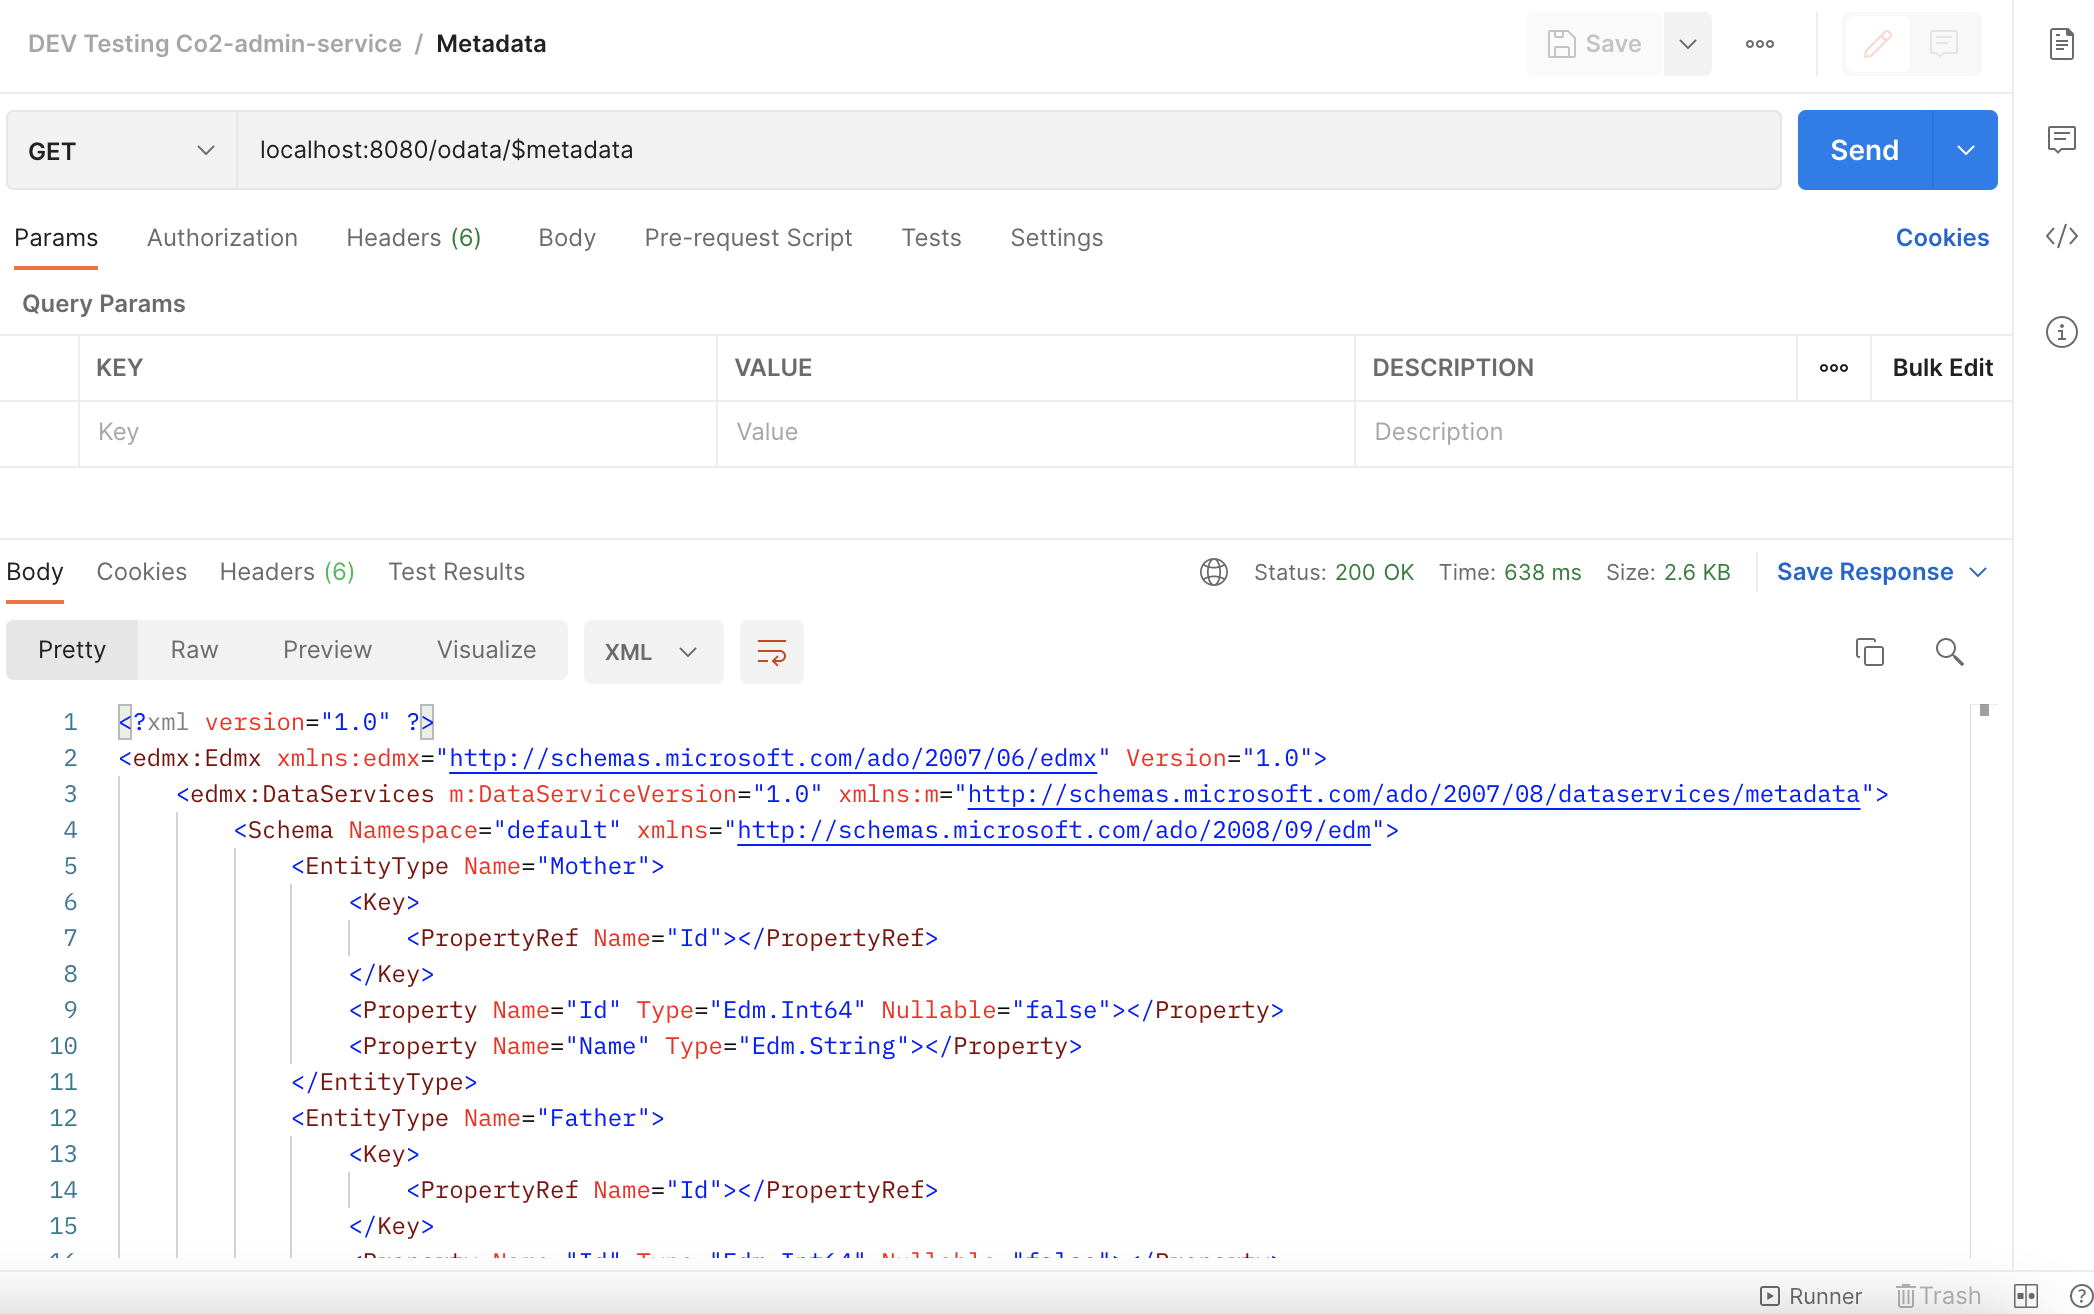Image resolution: width=2094 pixels, height=1314 pixels.
Task: Toggle word wrap for the response body
Action: 771,652
